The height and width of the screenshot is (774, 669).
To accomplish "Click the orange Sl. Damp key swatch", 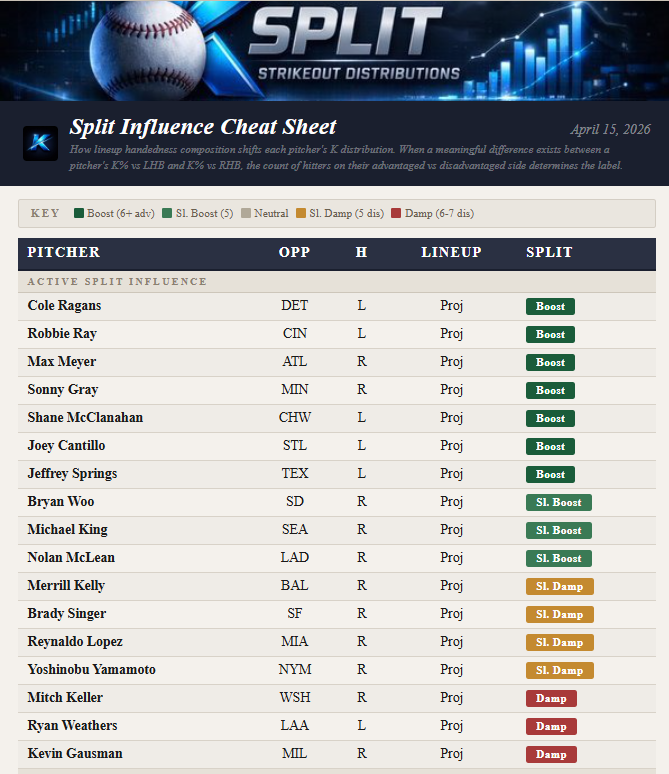I will pos(301,213).
